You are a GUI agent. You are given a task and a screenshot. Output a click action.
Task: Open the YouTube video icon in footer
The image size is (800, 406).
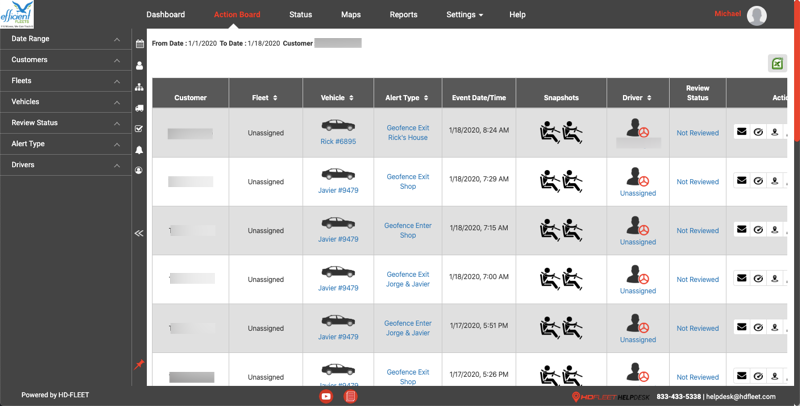tap(326, 396)
